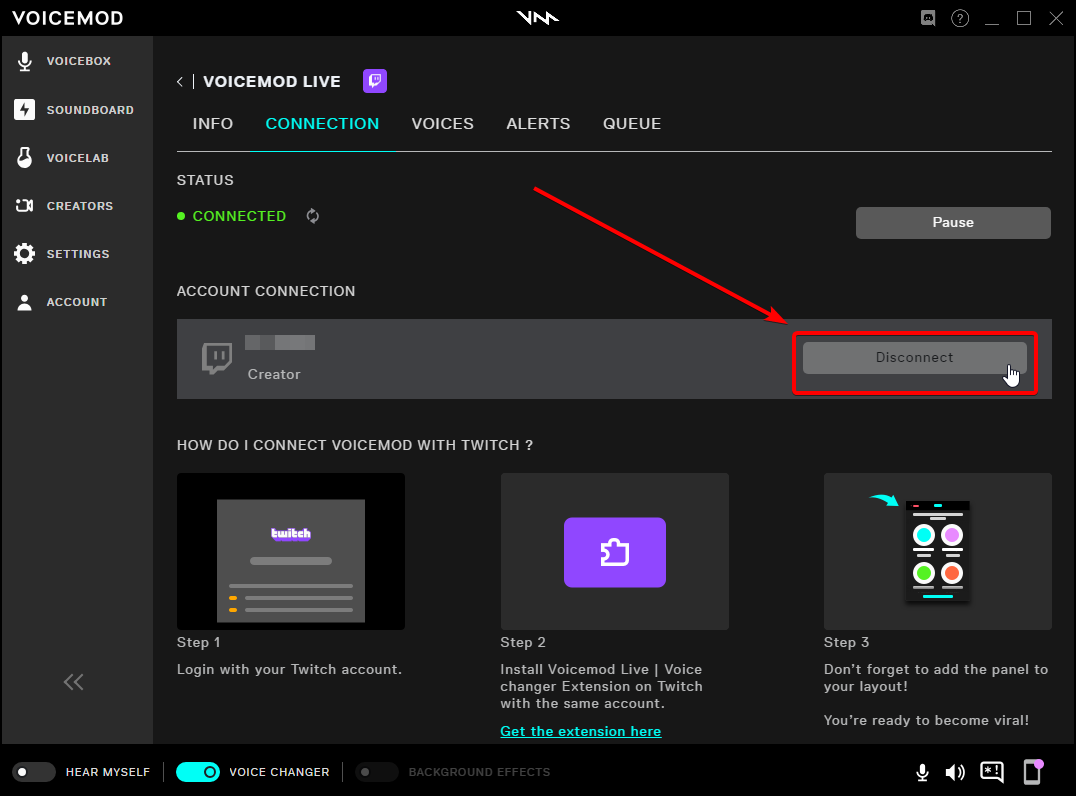This screenshot has width=1076, height=796.
Task: Click the 'ACCOUNT CONNECTION' heading
Action: tap(266, 291)
